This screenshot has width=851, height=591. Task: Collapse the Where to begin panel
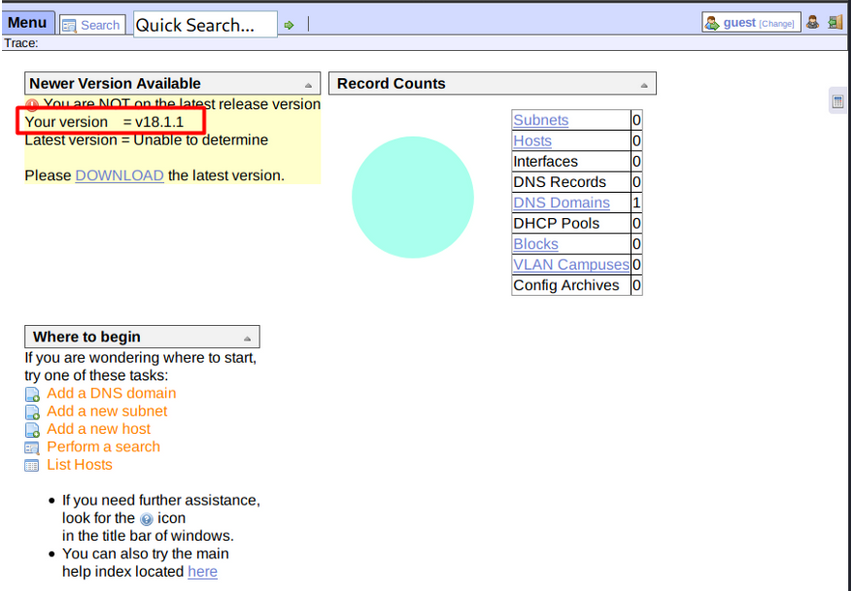coord(247,338)
